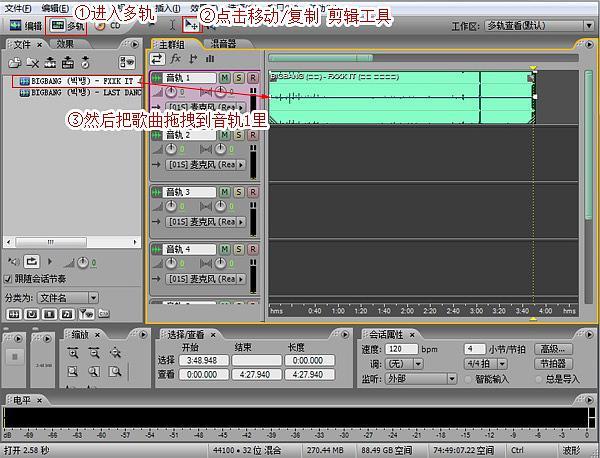Click Zoom In to Right Edge of Selection
The height and width of the screenshot is (458, 600).
(115, 371)
